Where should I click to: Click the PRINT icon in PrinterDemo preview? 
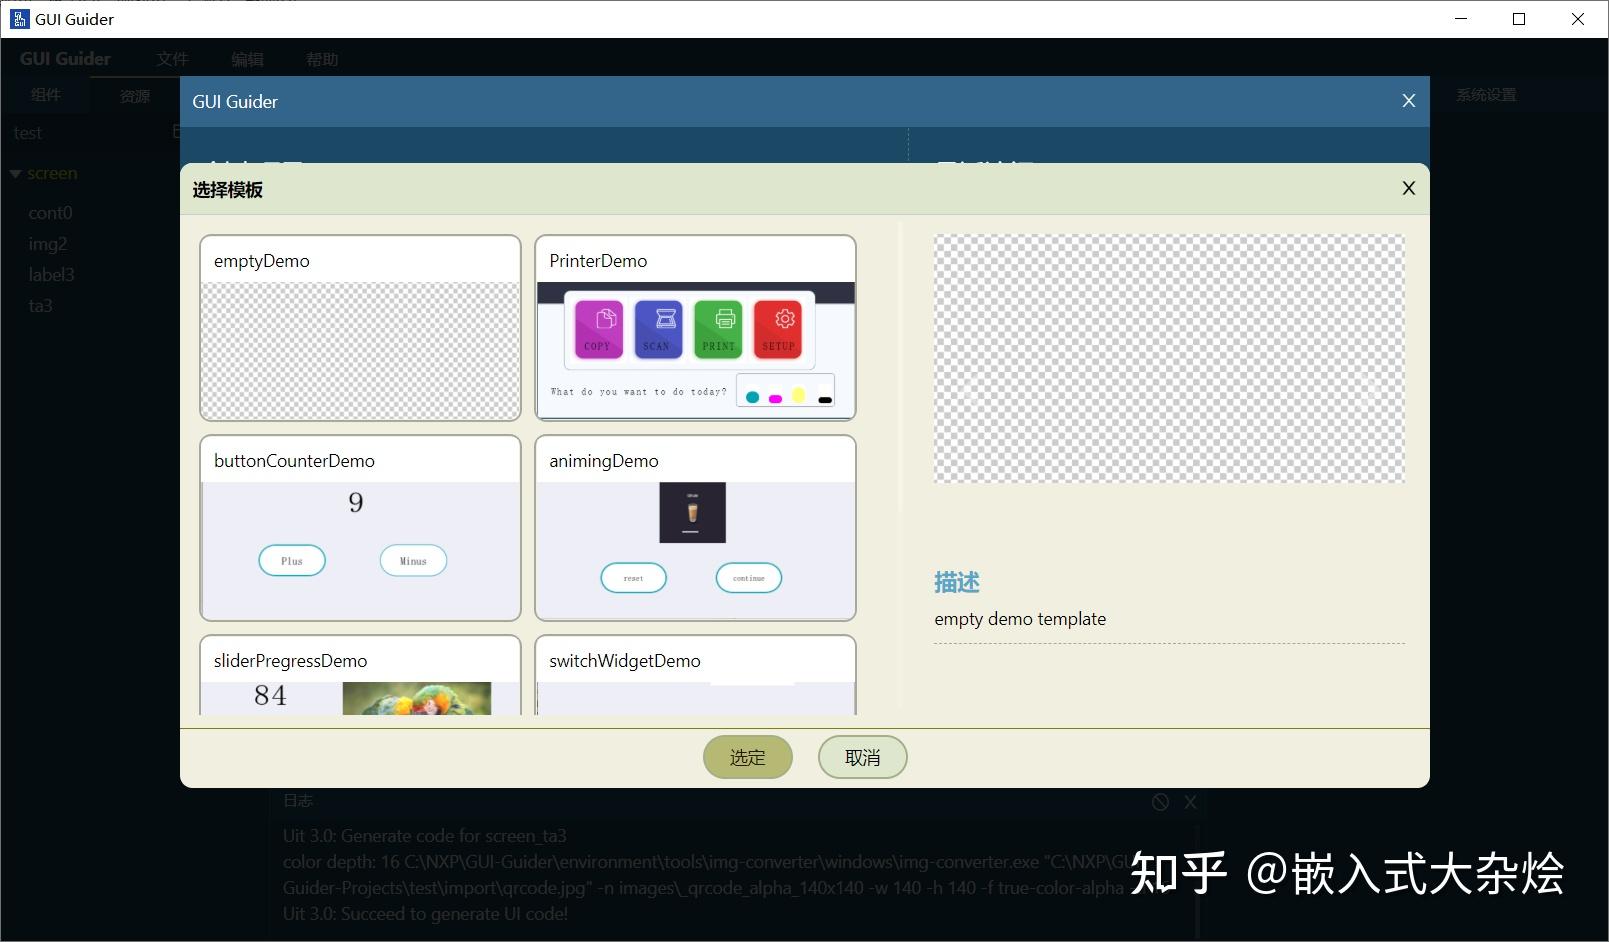click(718, 328)
